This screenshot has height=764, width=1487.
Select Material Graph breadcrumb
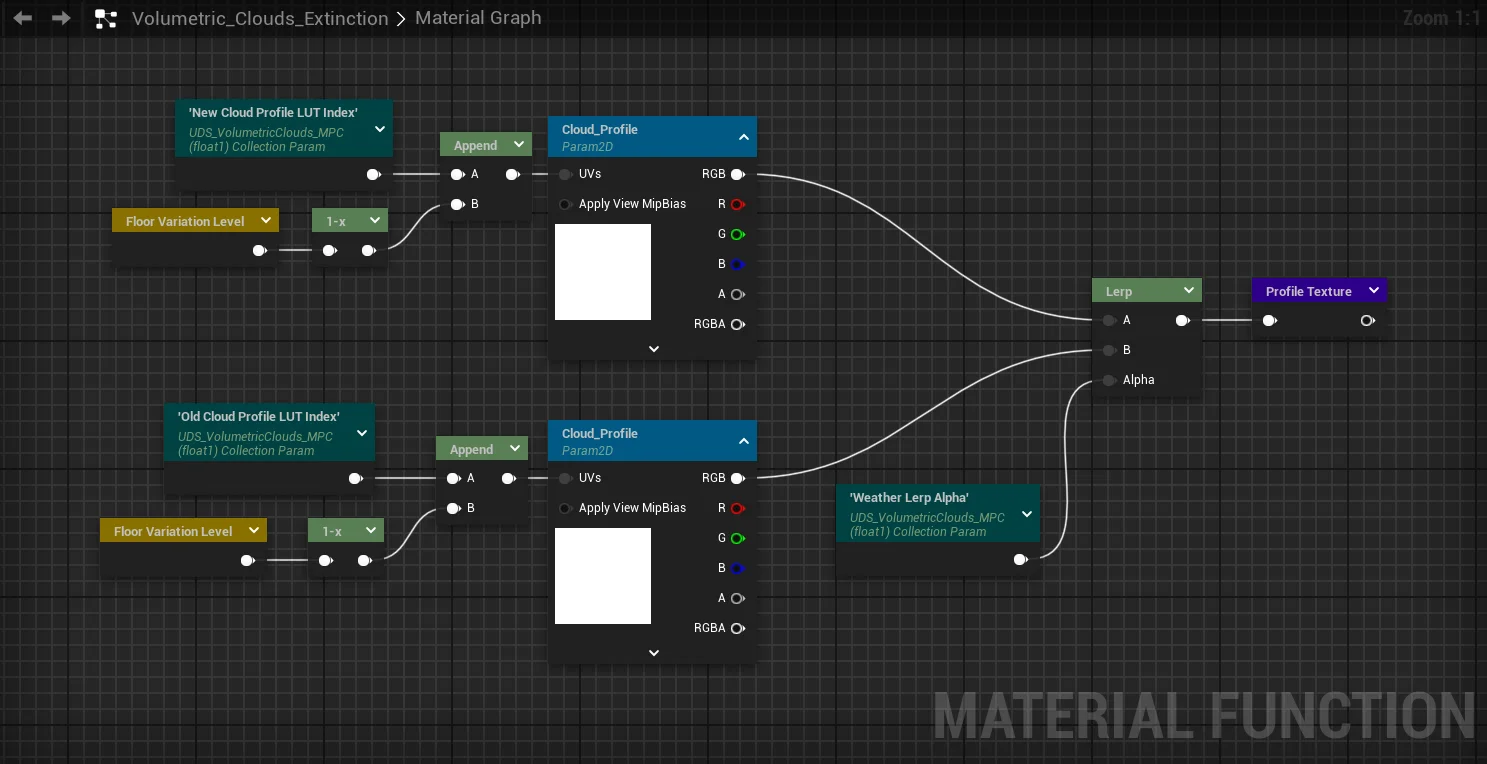478,18
